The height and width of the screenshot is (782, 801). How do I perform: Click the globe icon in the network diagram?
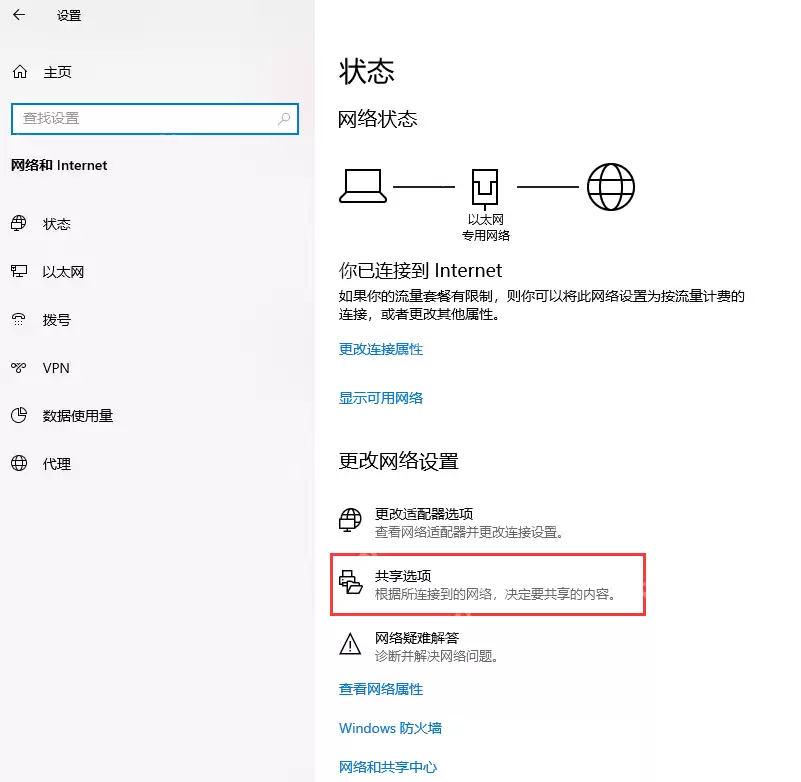(610, 186)
